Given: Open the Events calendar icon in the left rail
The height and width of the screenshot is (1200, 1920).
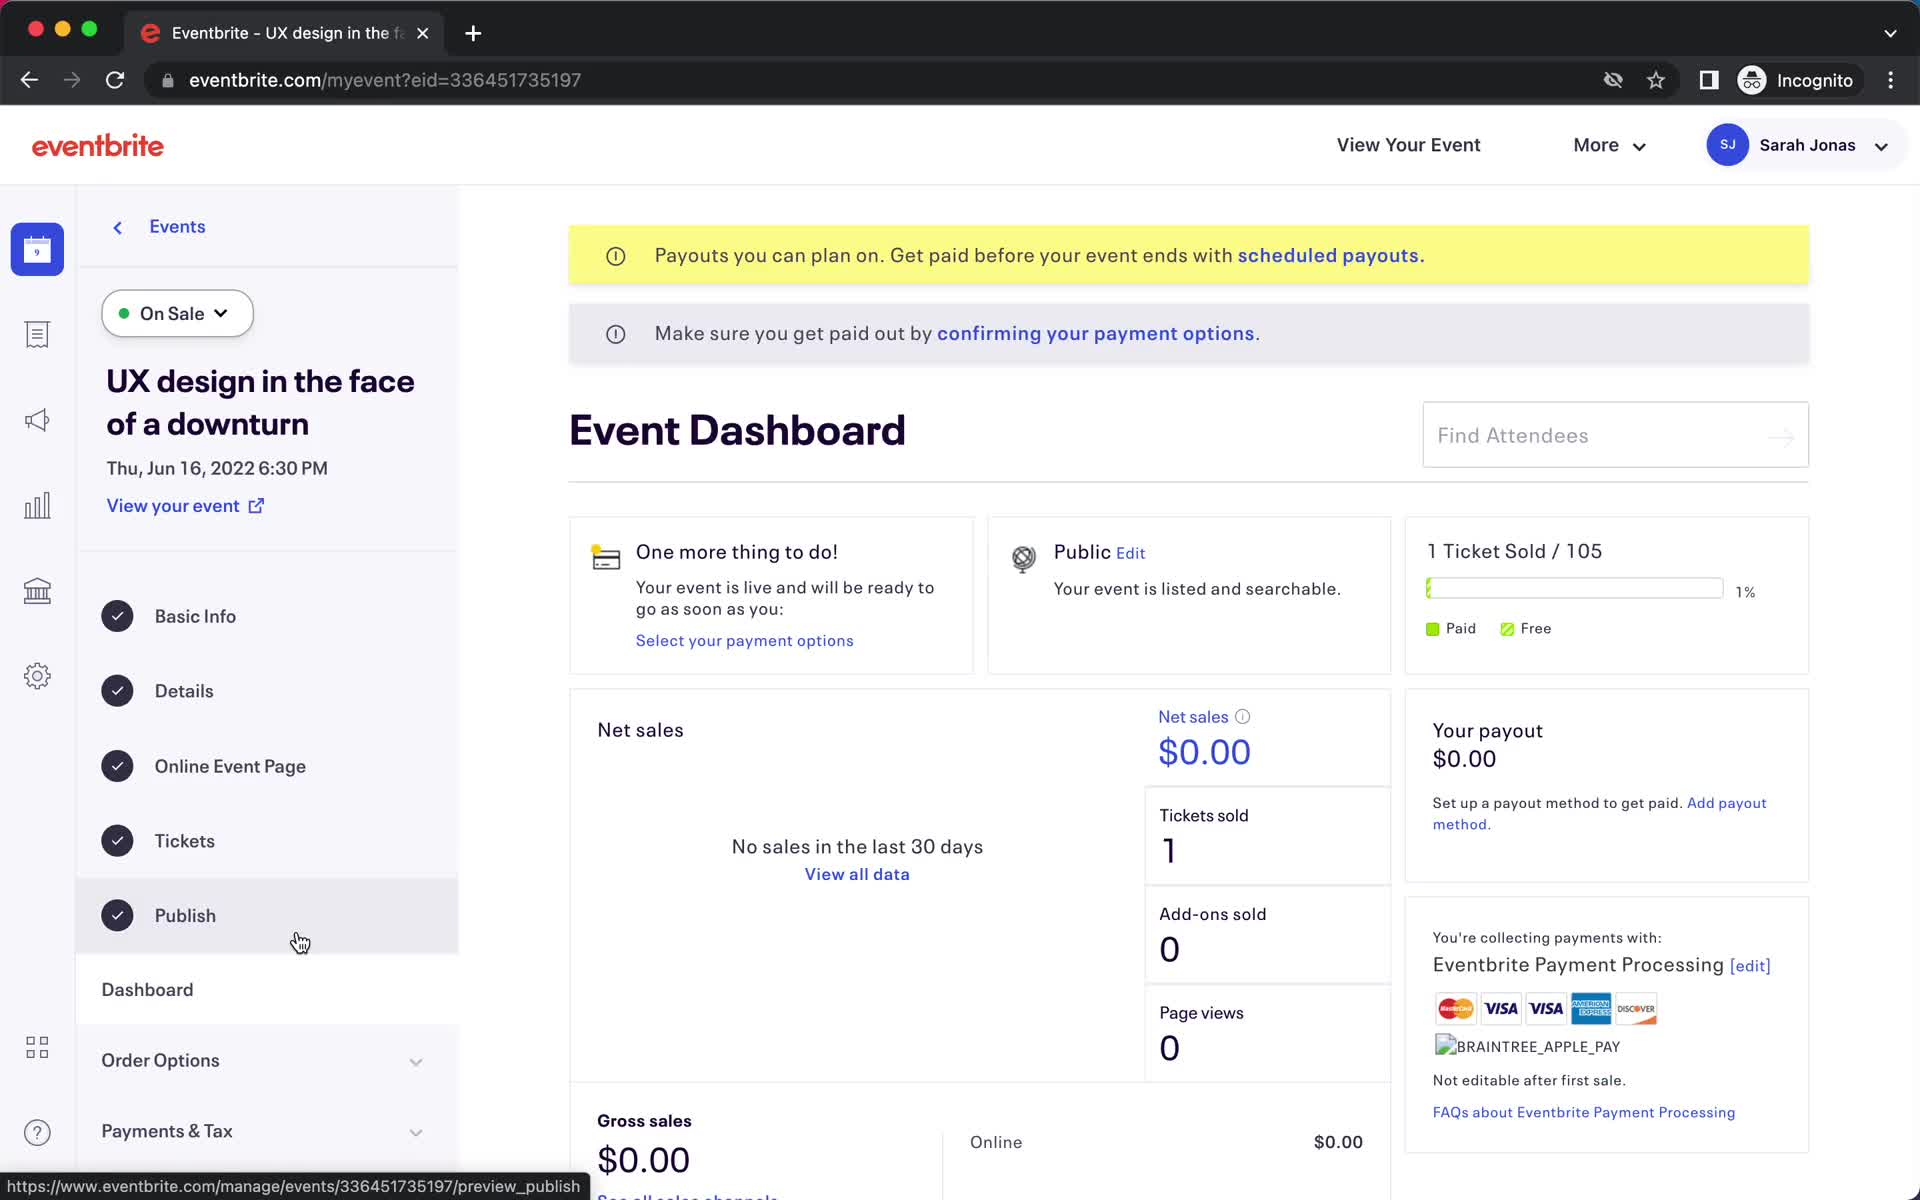Looking at the screenshot, I should point(37,249).
